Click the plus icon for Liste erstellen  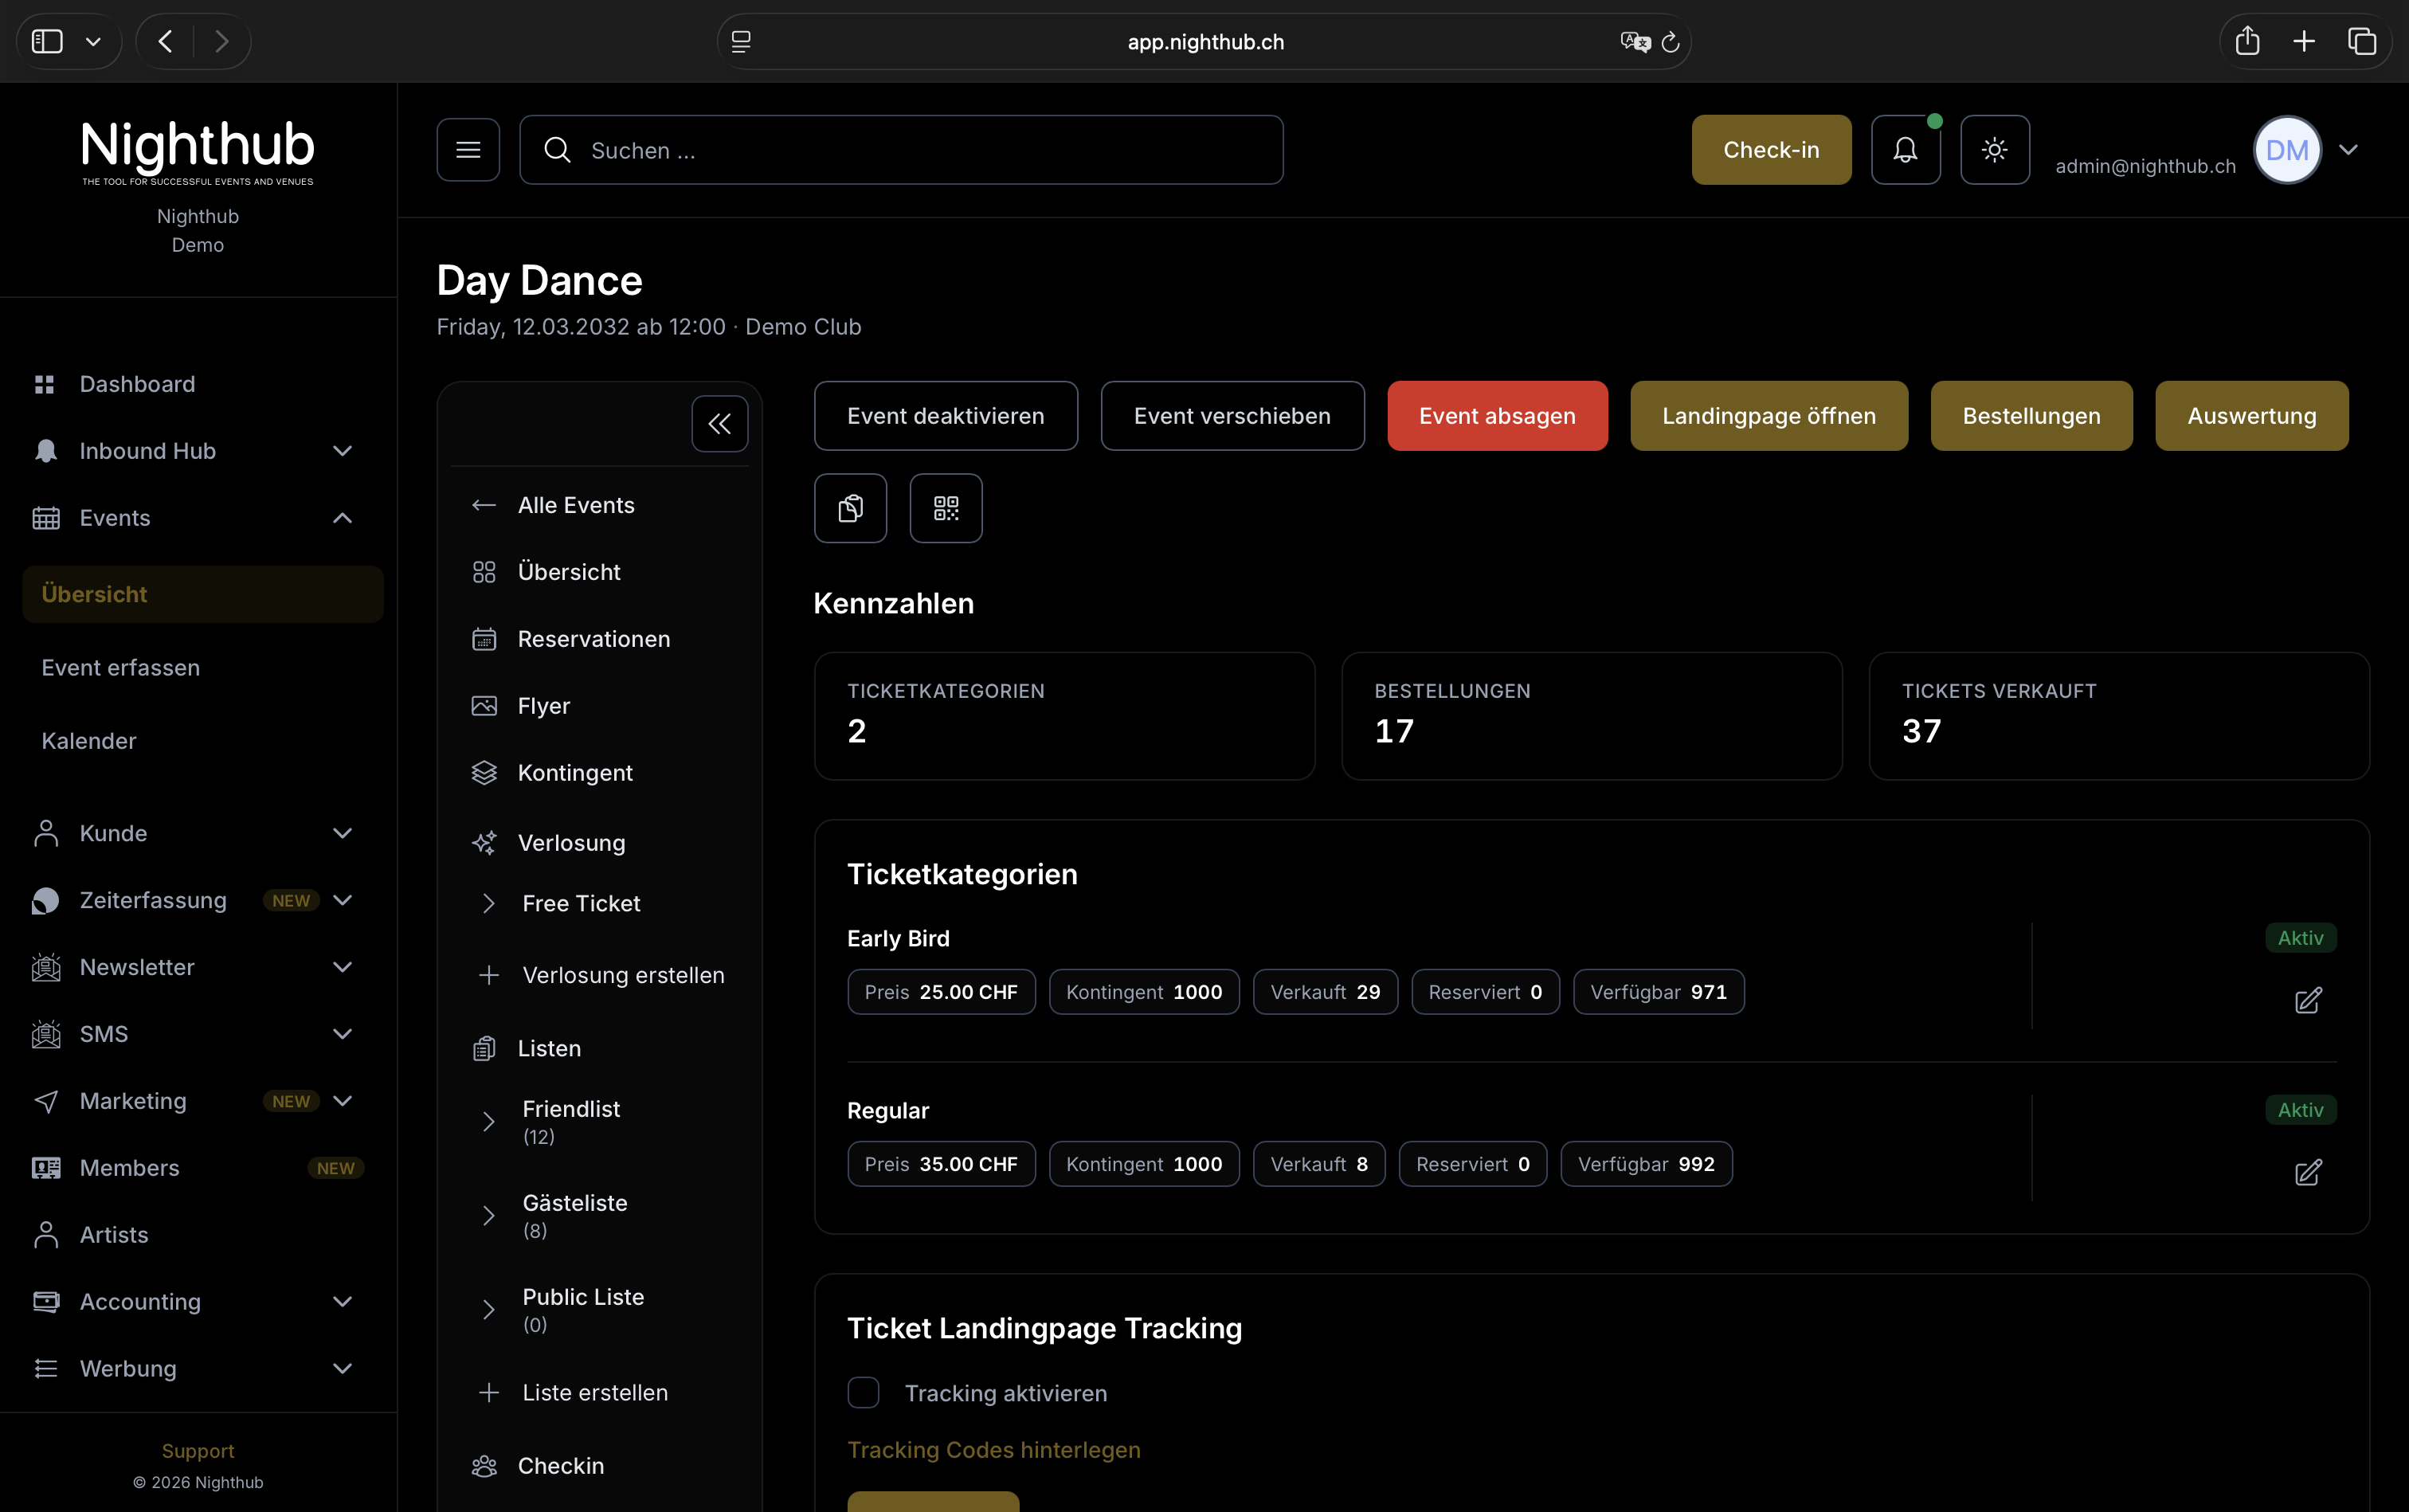488,1393
